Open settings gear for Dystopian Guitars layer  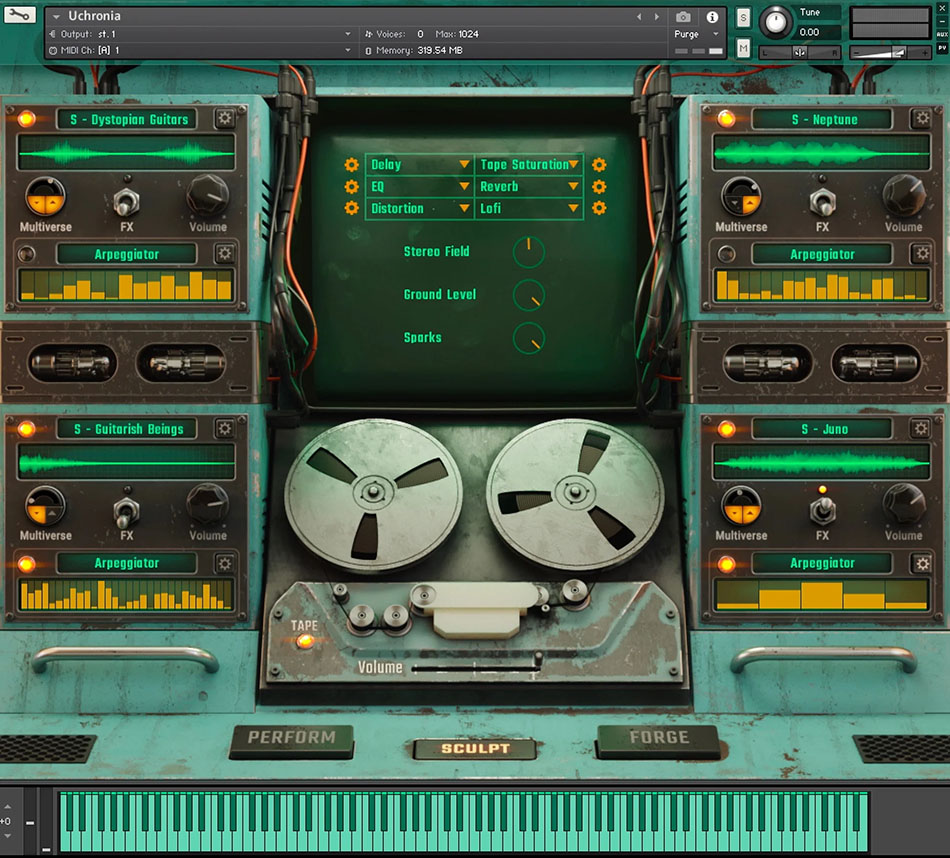point(225,118)
